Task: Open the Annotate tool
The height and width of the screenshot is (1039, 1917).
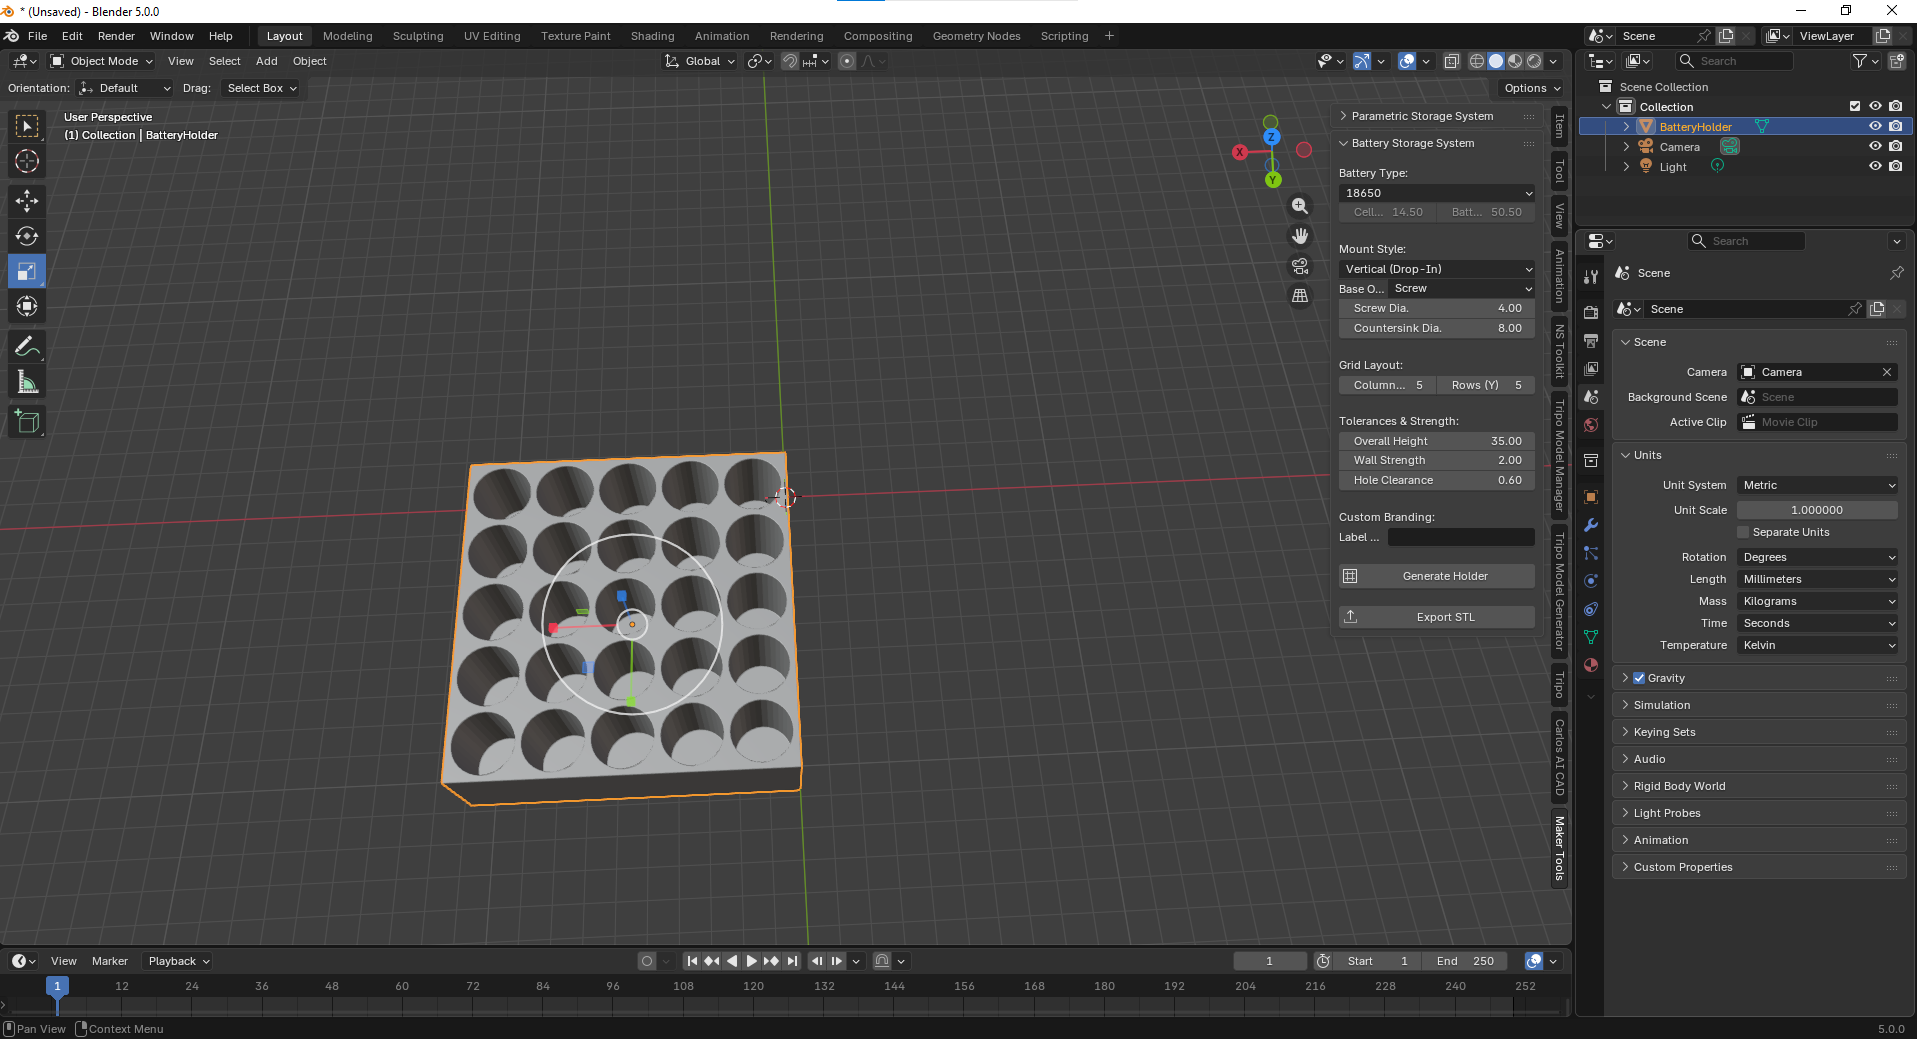Action: click(x=27, y=346)
